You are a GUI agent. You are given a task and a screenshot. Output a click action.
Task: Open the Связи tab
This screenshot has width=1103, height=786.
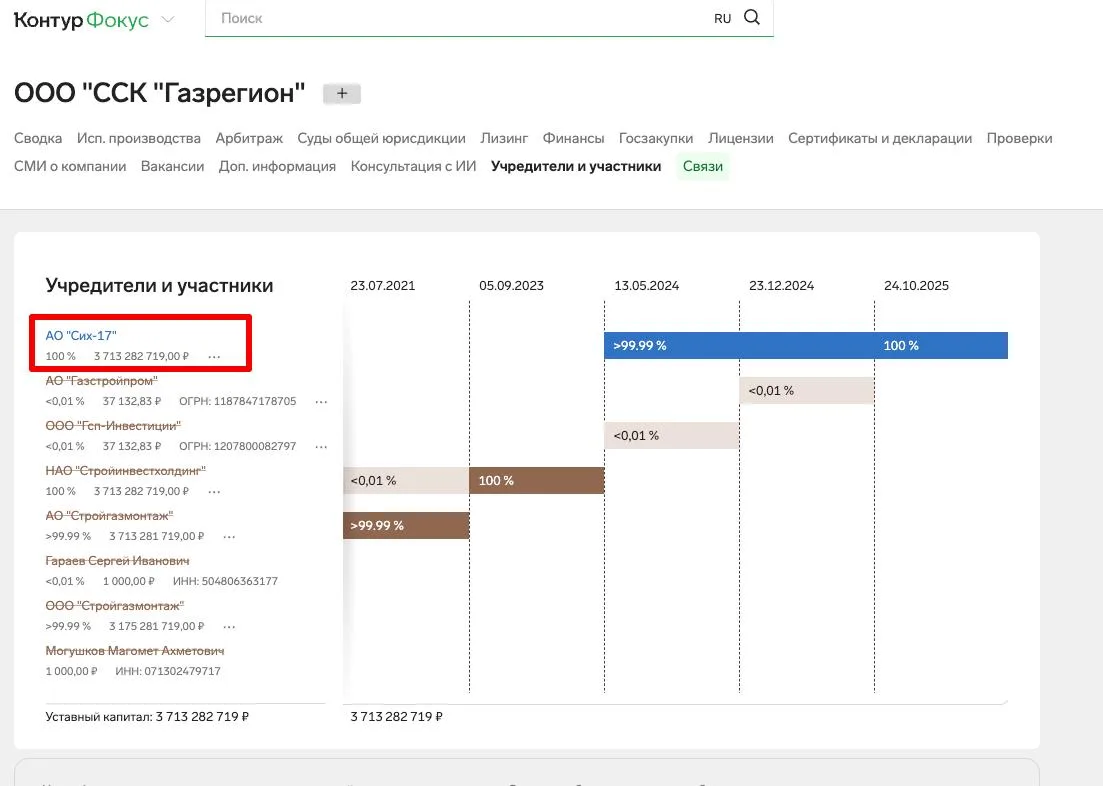point(702,166)
